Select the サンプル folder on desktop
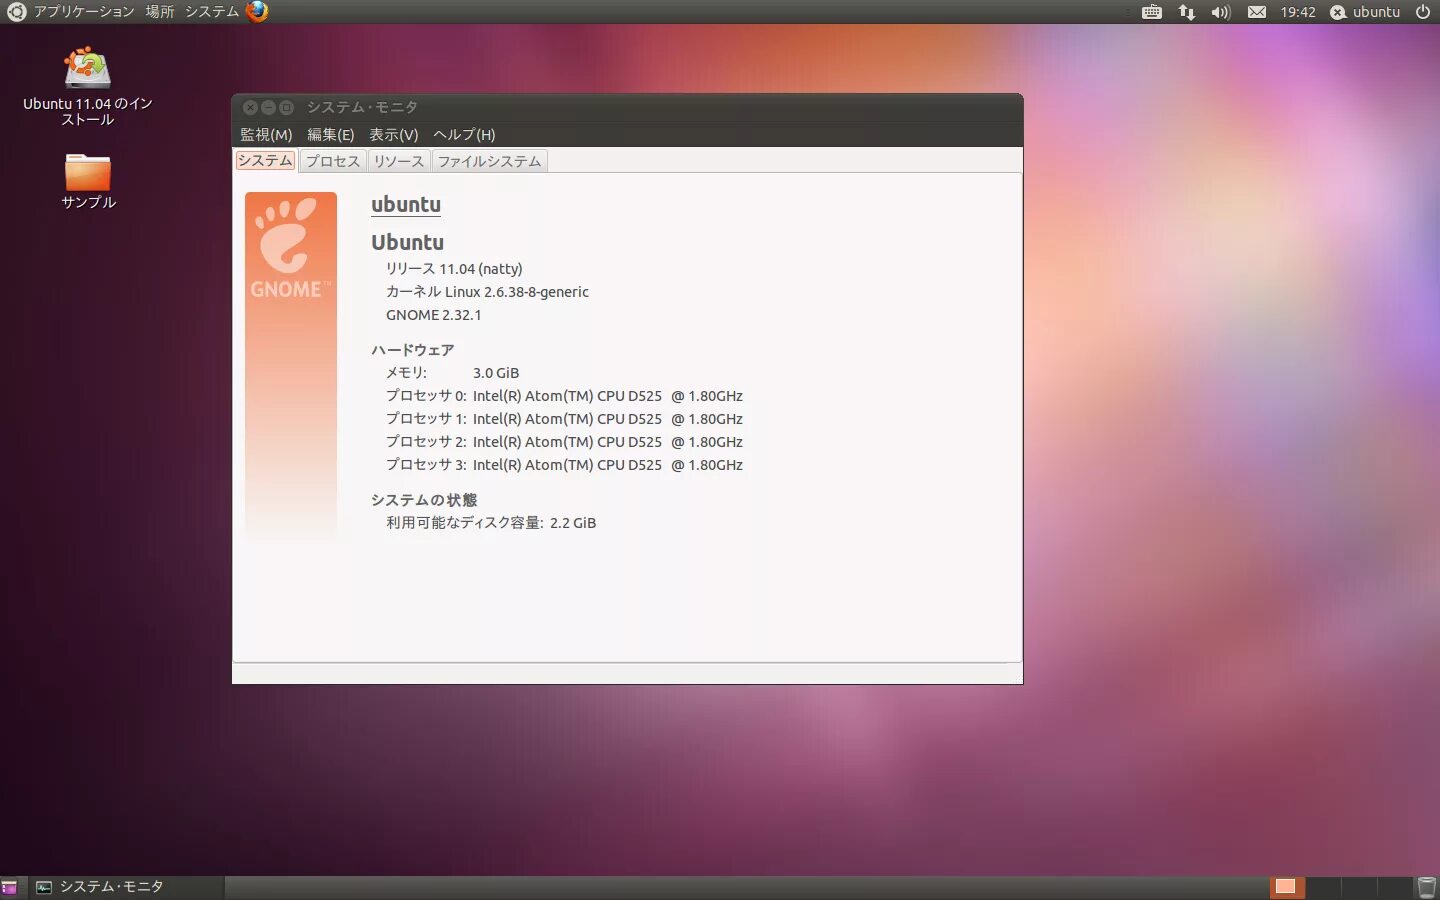This screenshot has width=1440, height=900. pyautogui.click(x=88, y=181)
